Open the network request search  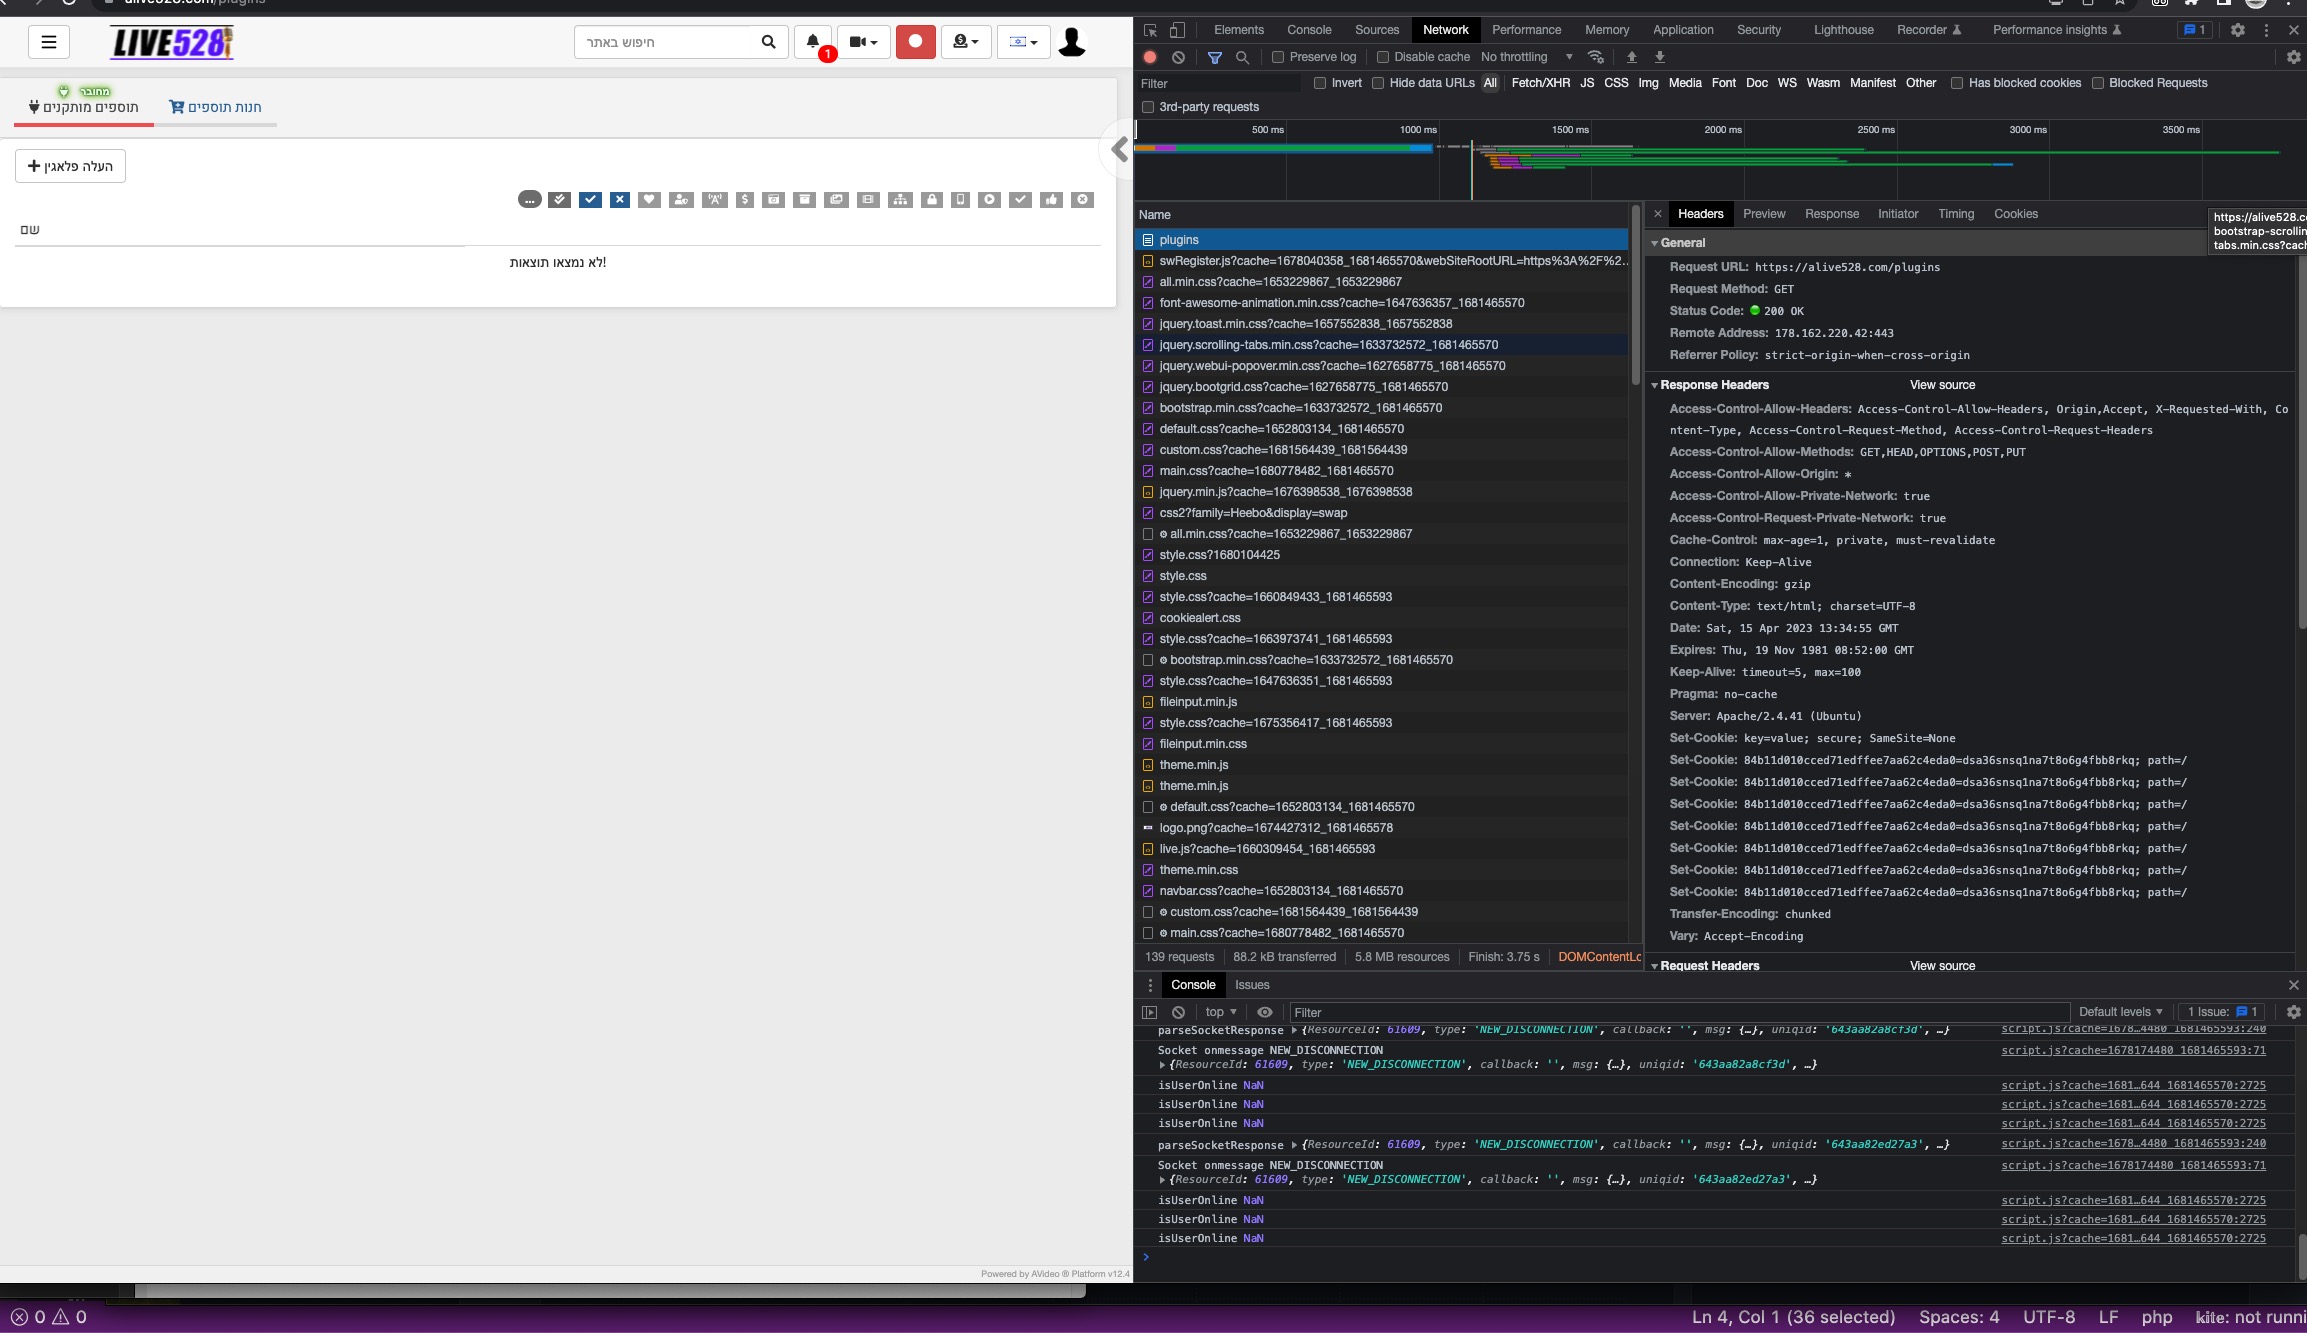click(x=1242, y=57)
